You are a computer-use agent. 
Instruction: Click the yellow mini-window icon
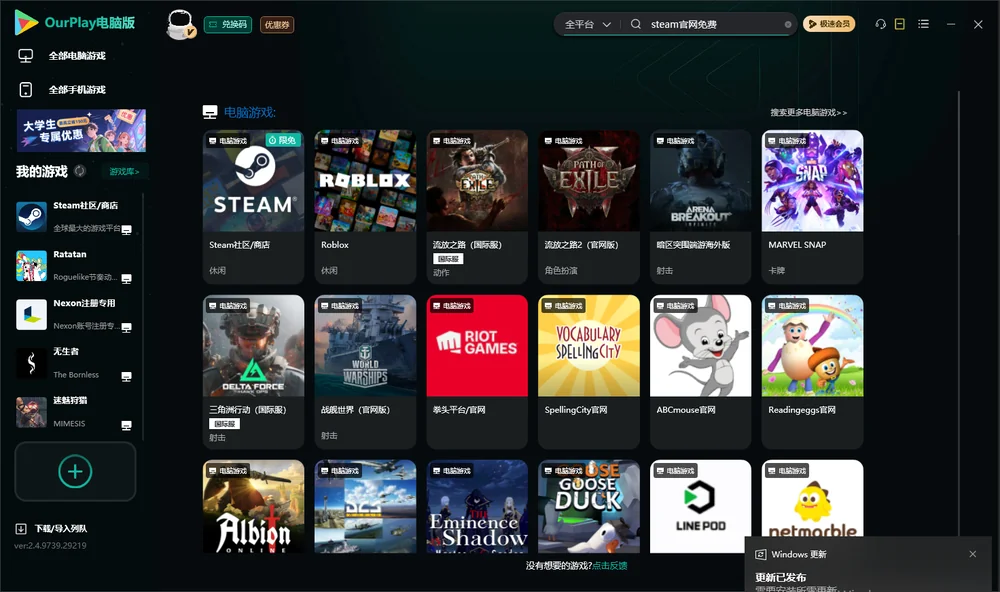(x=900, y=24)
